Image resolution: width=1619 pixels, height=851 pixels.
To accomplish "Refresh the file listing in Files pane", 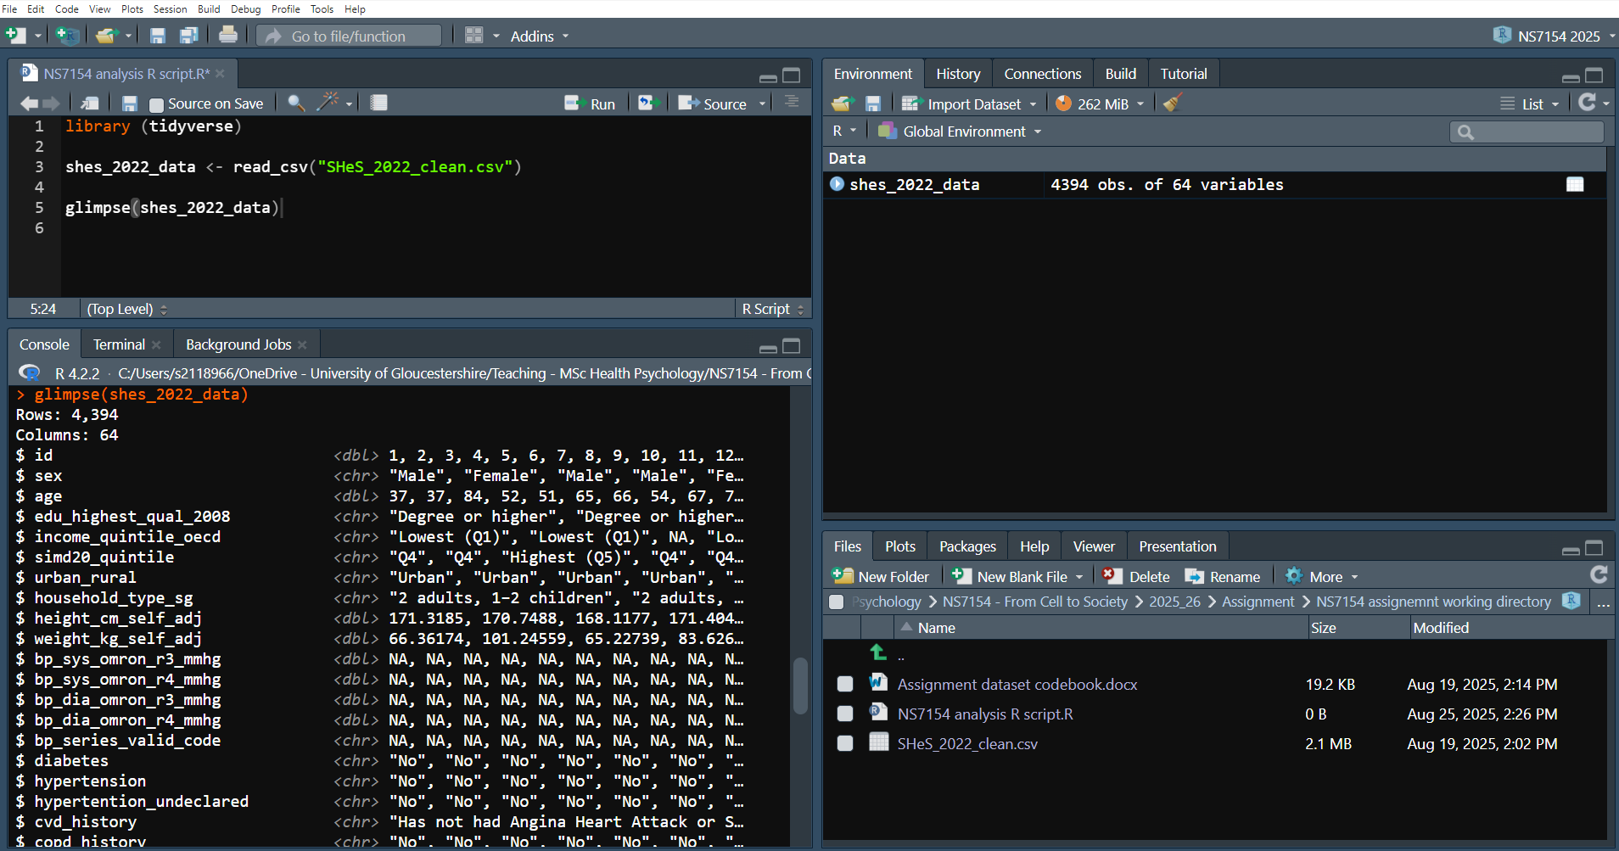I will pos(1598,575).
